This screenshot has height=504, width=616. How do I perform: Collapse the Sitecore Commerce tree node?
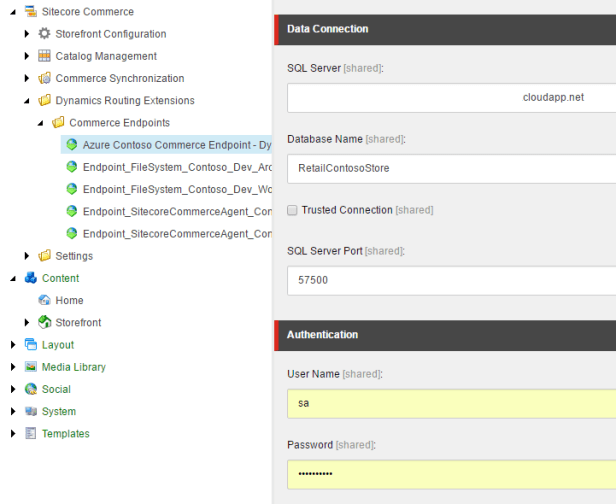click(x=13, y=12)
